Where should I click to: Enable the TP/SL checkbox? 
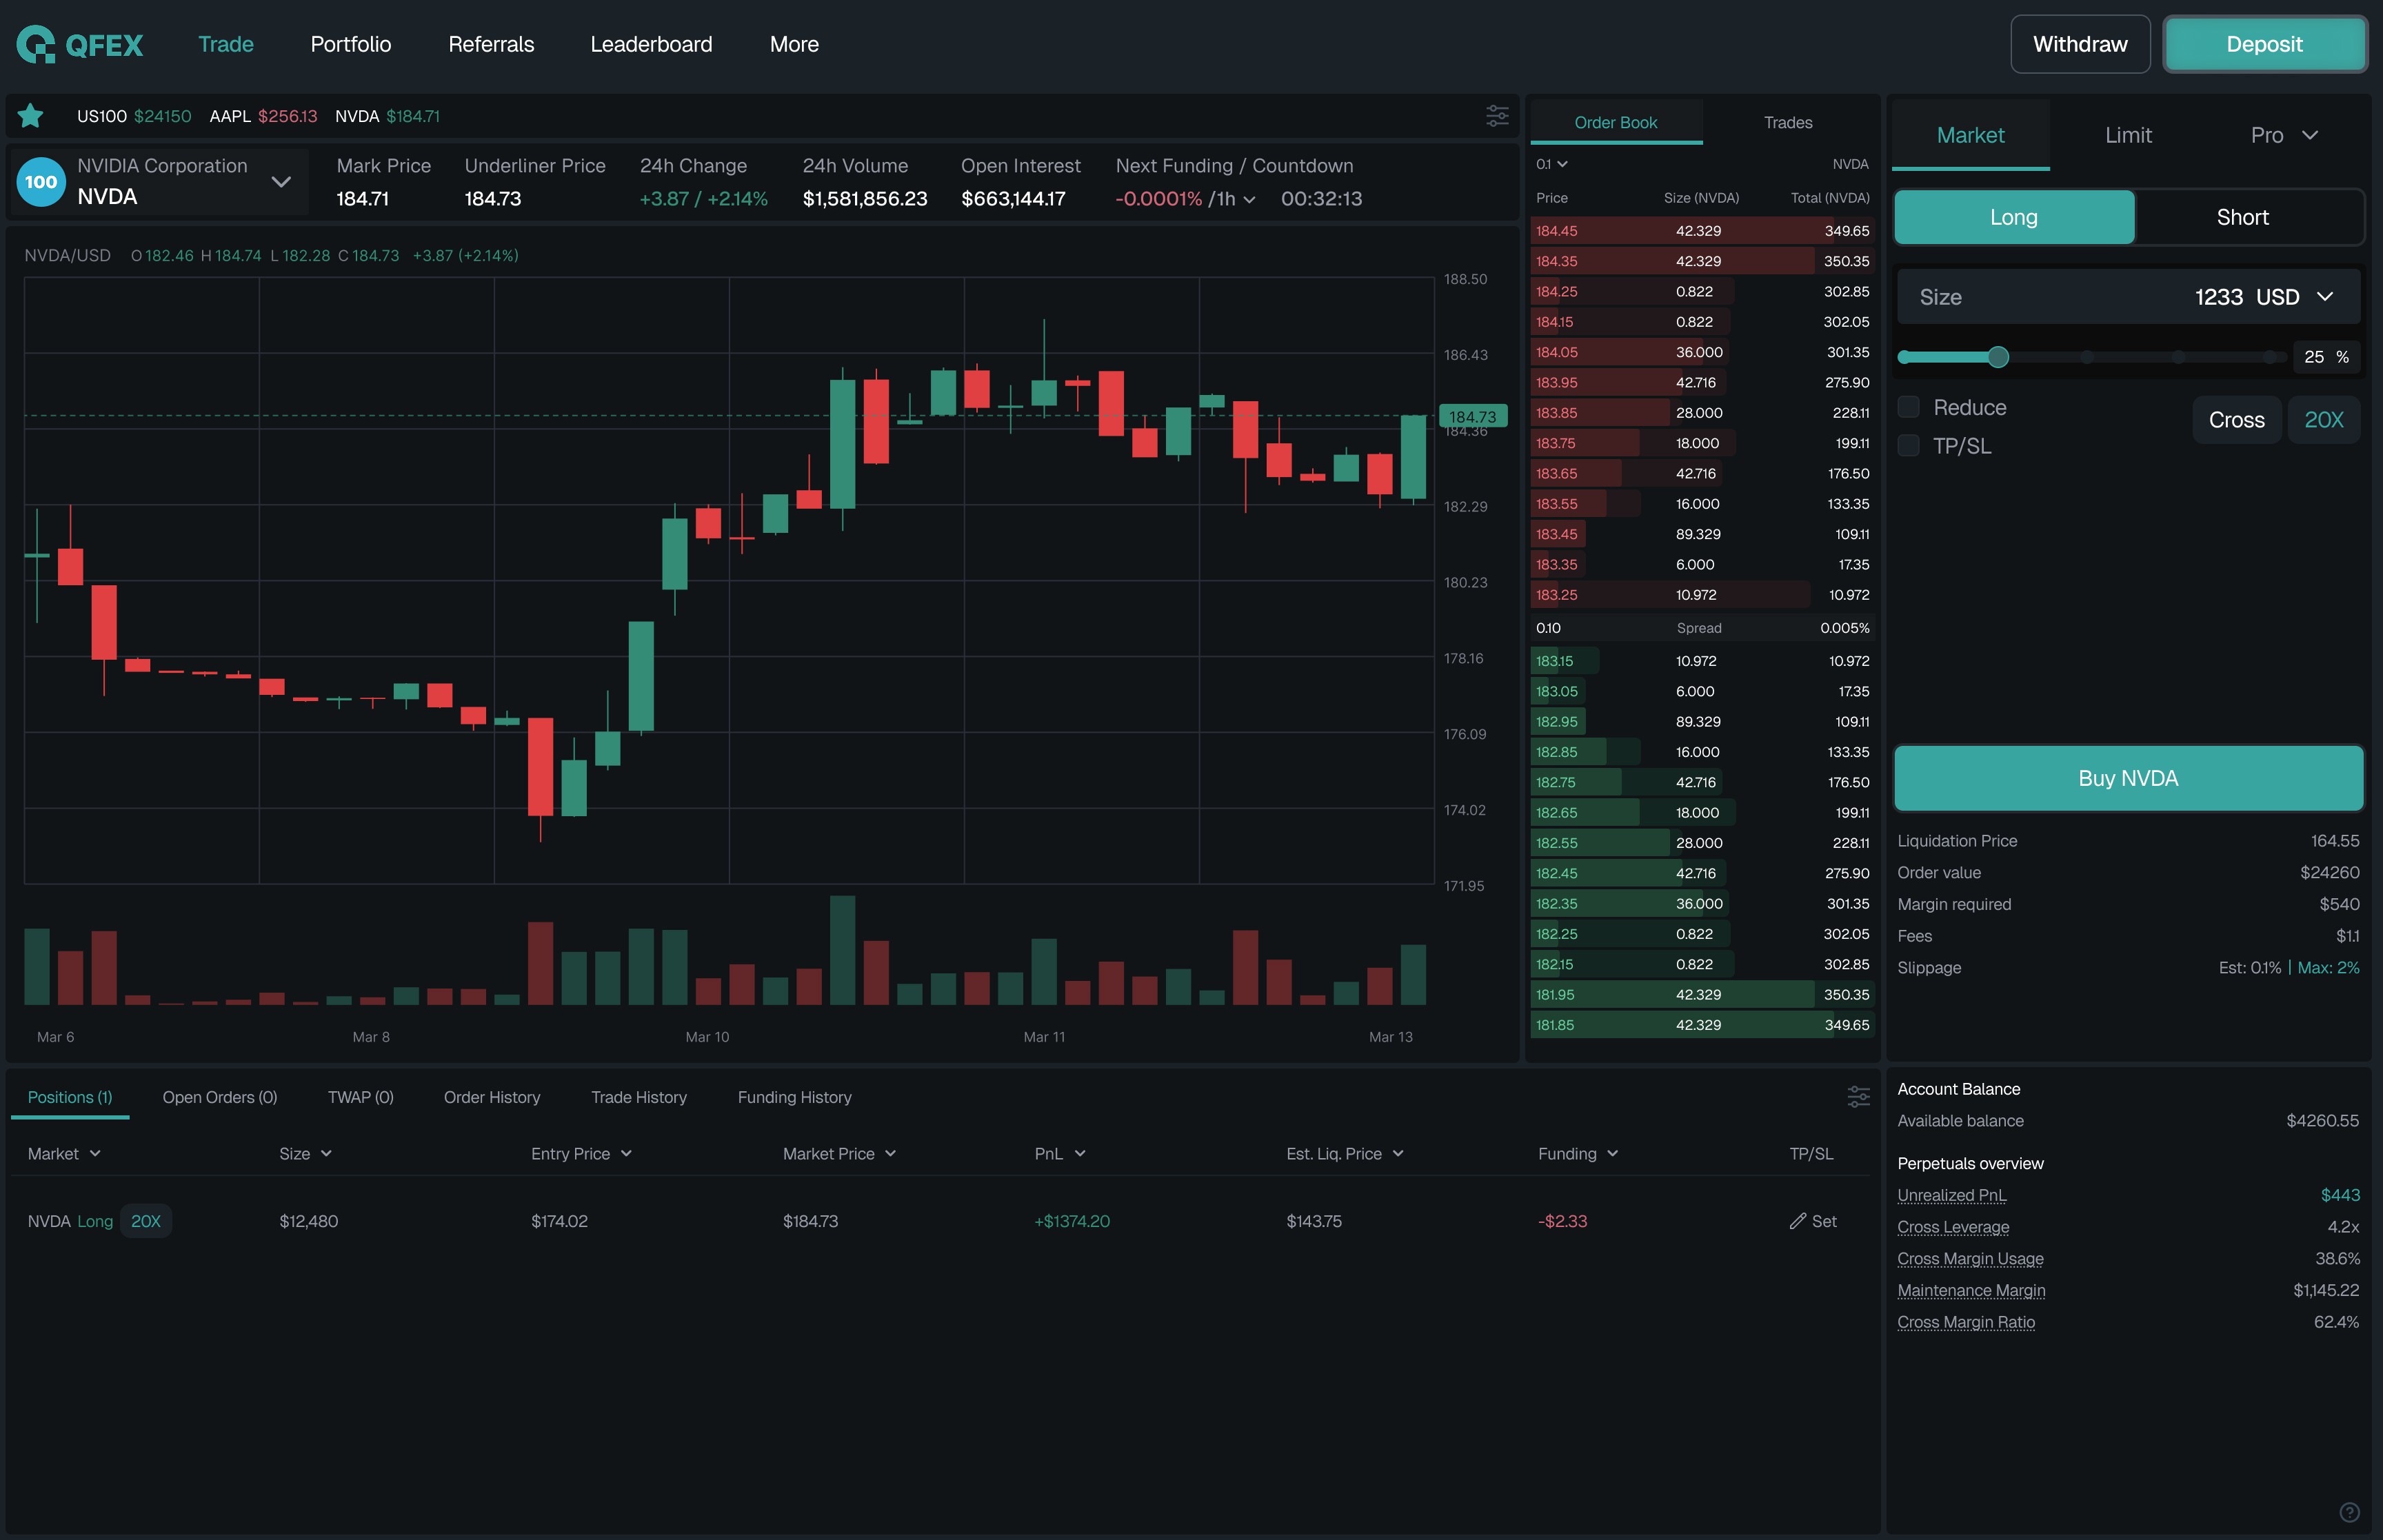1908,446
